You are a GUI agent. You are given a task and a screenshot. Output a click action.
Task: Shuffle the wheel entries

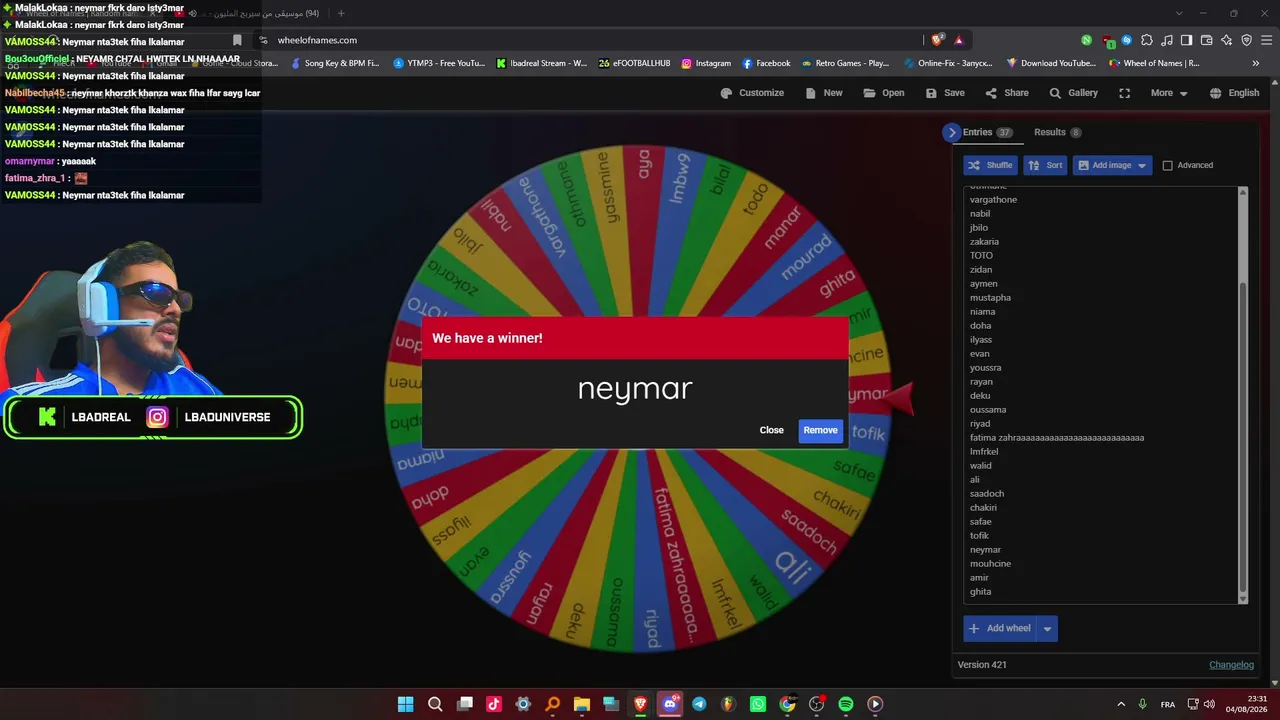click(990, 165)
